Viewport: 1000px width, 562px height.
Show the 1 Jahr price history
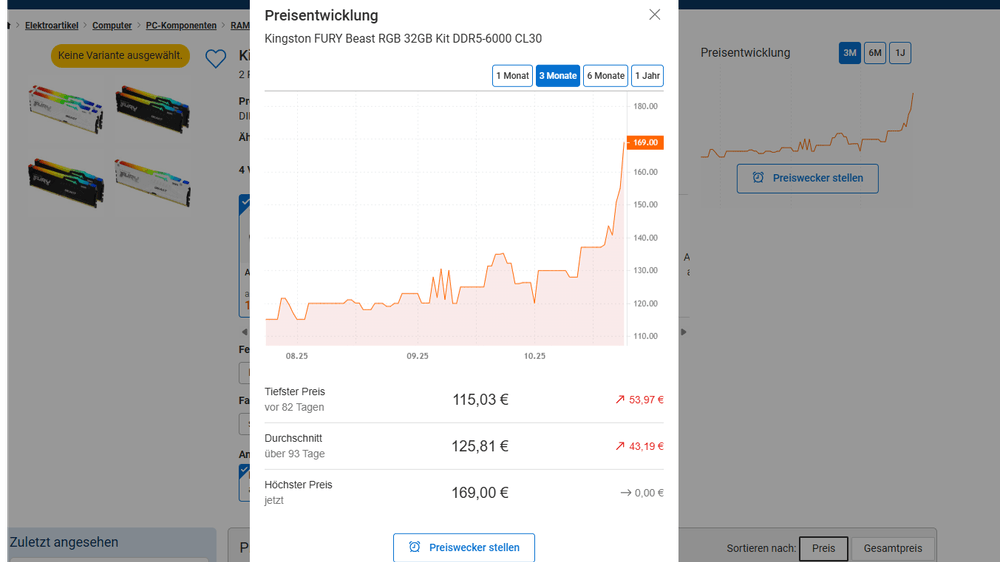click(648, 76)
